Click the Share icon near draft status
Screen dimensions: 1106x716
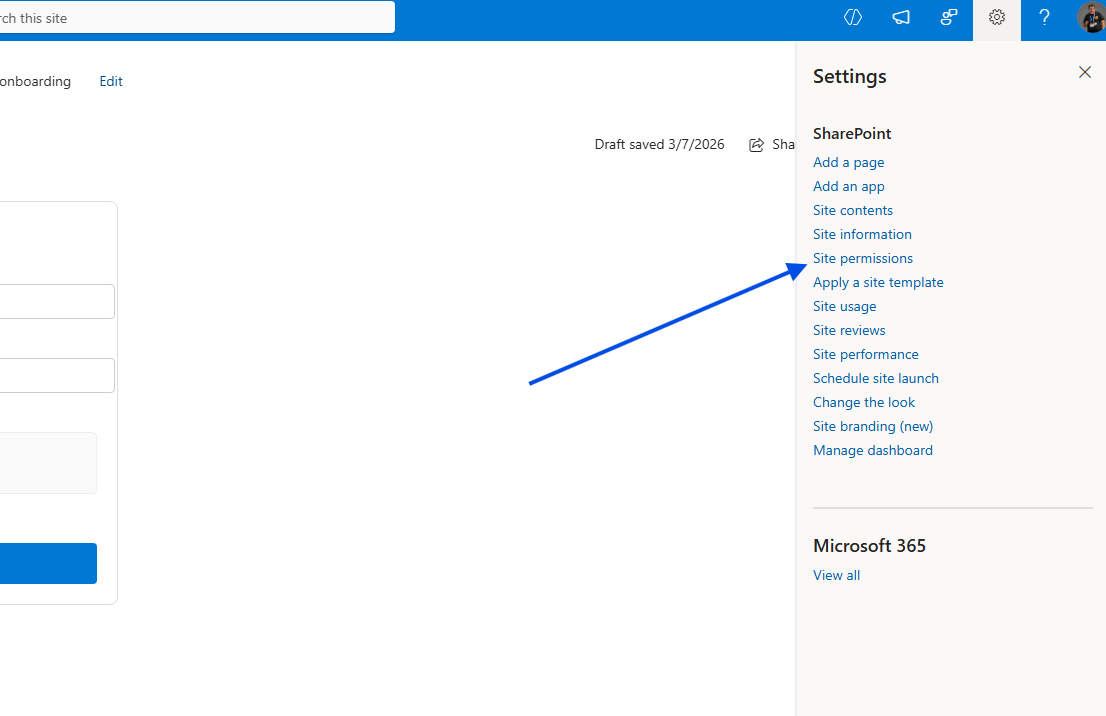click(x=757, y=145)
